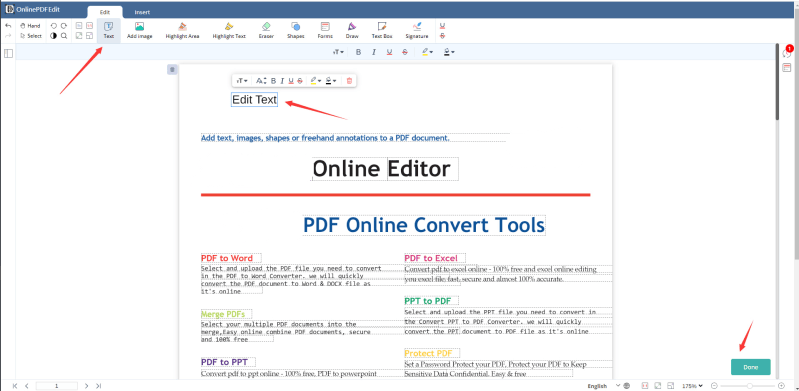The width and height of the screenshot is (799, 391).
Task: Open text color dropdown in floating toolbar
Action: [x=331, y=81]
